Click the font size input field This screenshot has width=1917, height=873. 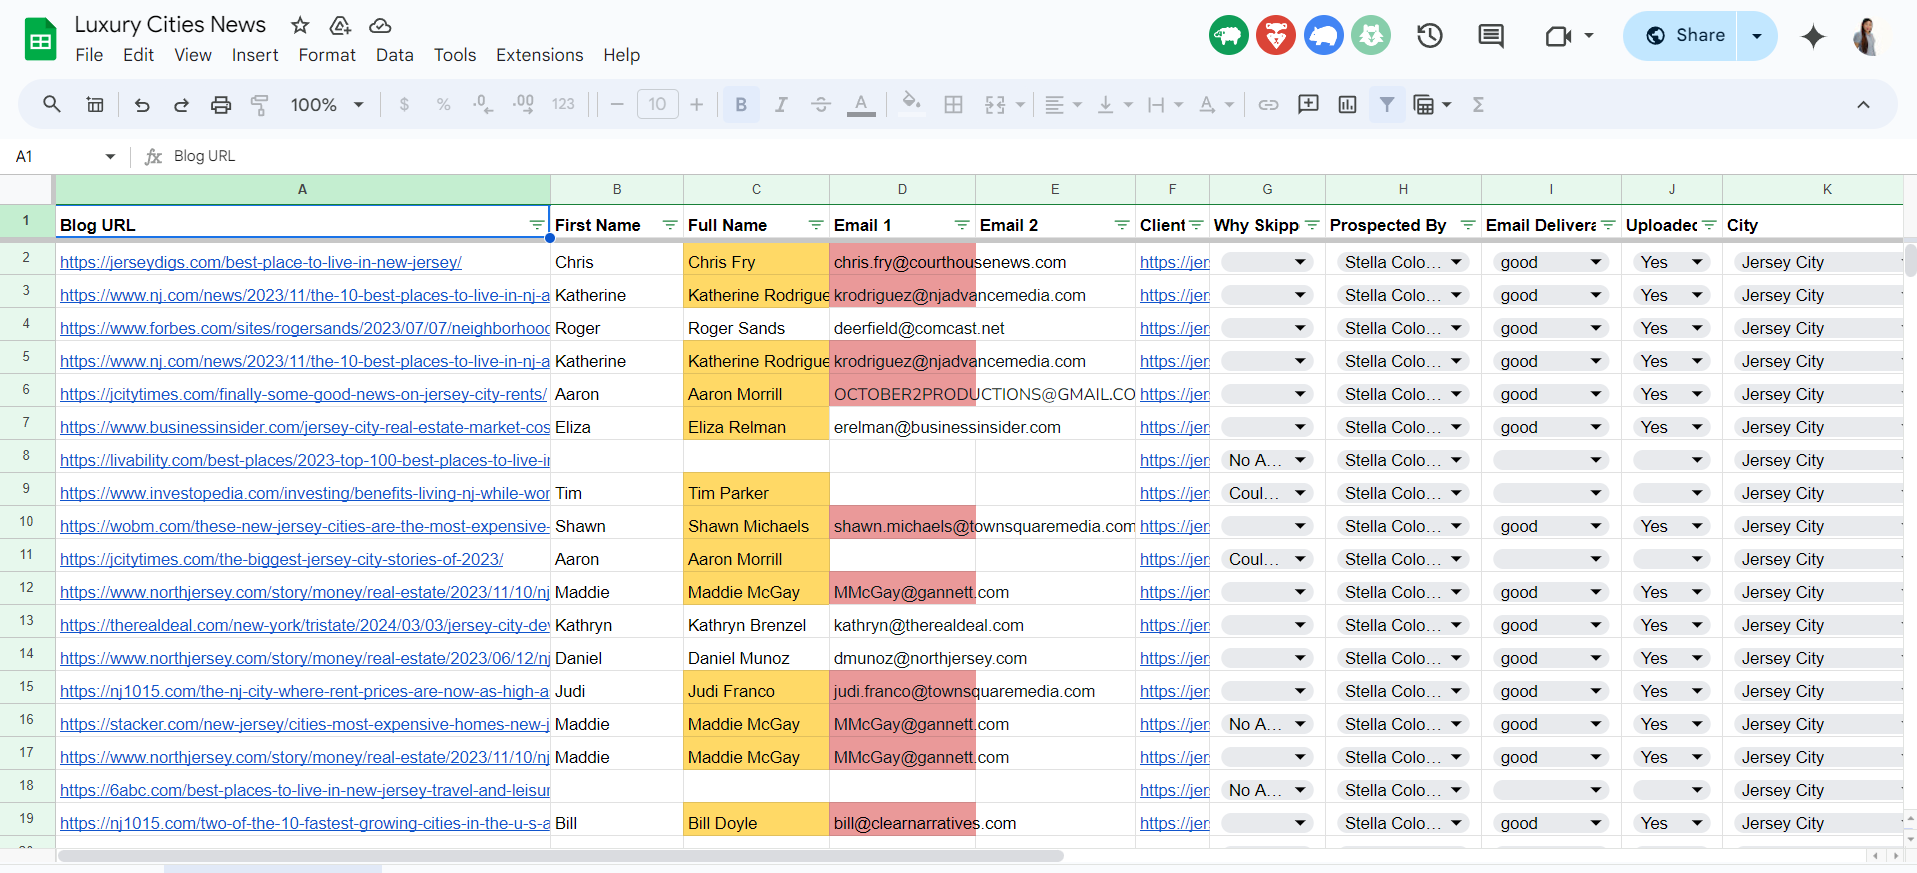[657, 105]
